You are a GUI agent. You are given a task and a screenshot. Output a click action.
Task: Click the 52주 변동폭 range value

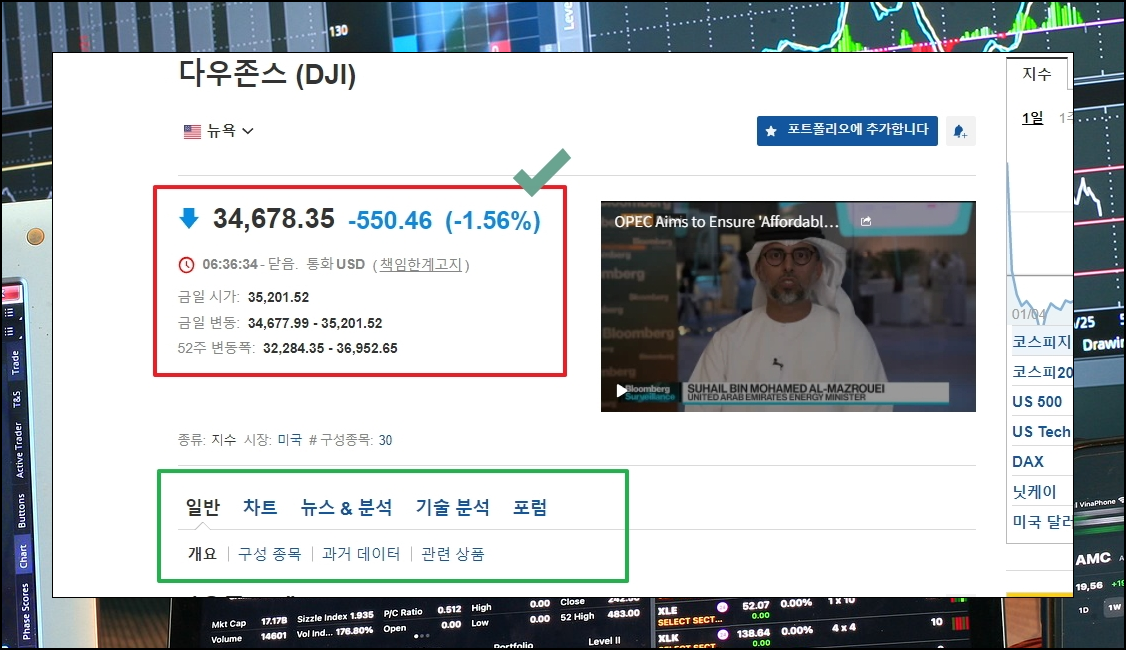(330, 348)
